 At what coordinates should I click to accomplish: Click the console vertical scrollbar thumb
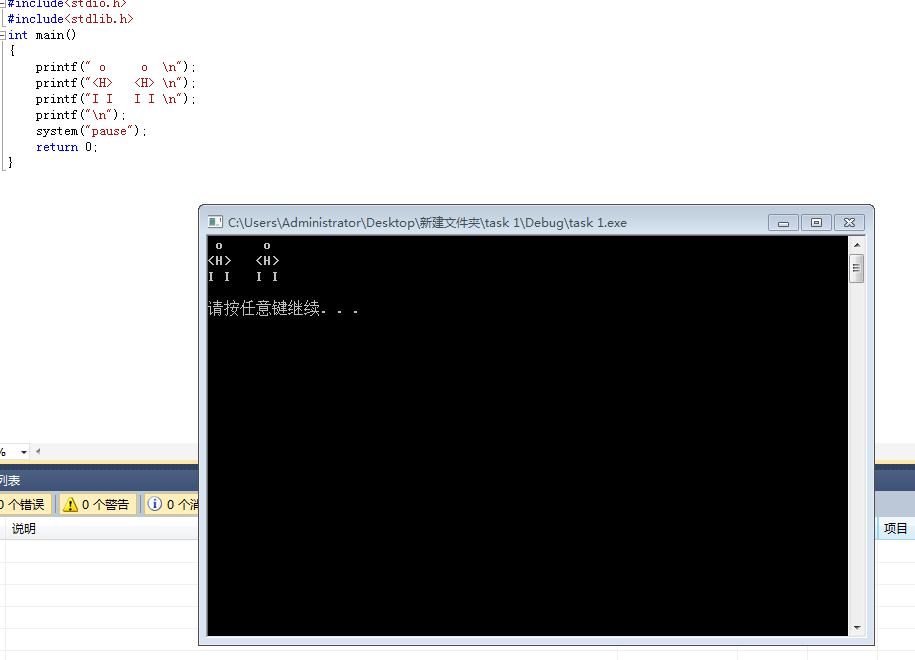coord(857,268)
